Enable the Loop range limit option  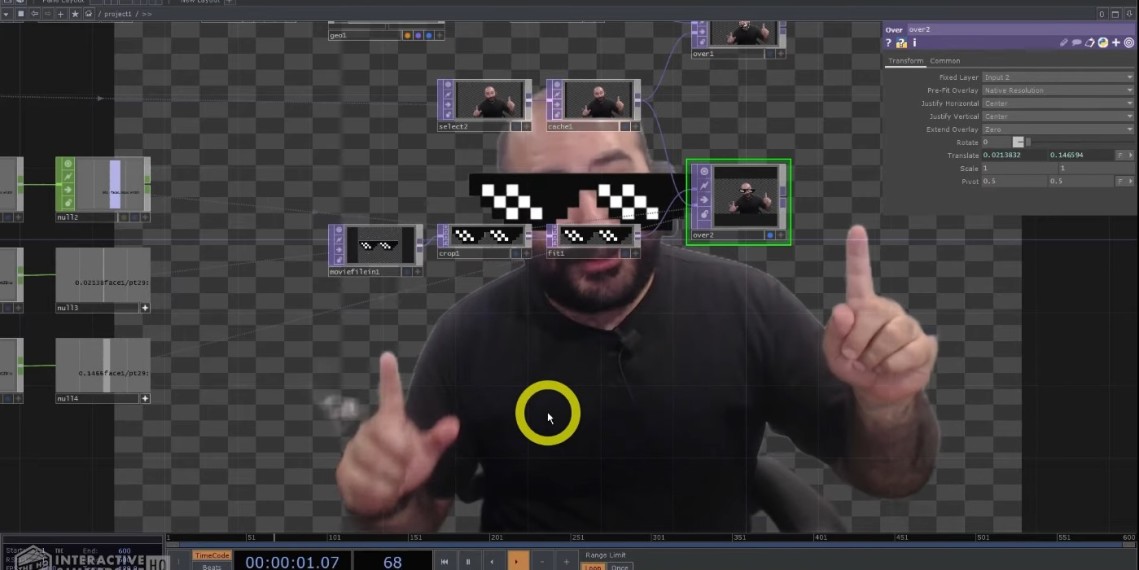[x=593, y=567]
